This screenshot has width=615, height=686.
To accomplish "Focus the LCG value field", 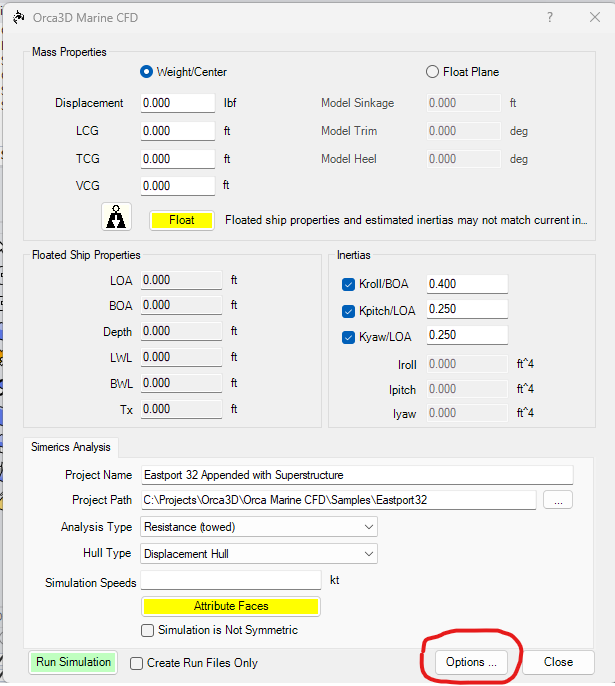I will click(178, 131).
